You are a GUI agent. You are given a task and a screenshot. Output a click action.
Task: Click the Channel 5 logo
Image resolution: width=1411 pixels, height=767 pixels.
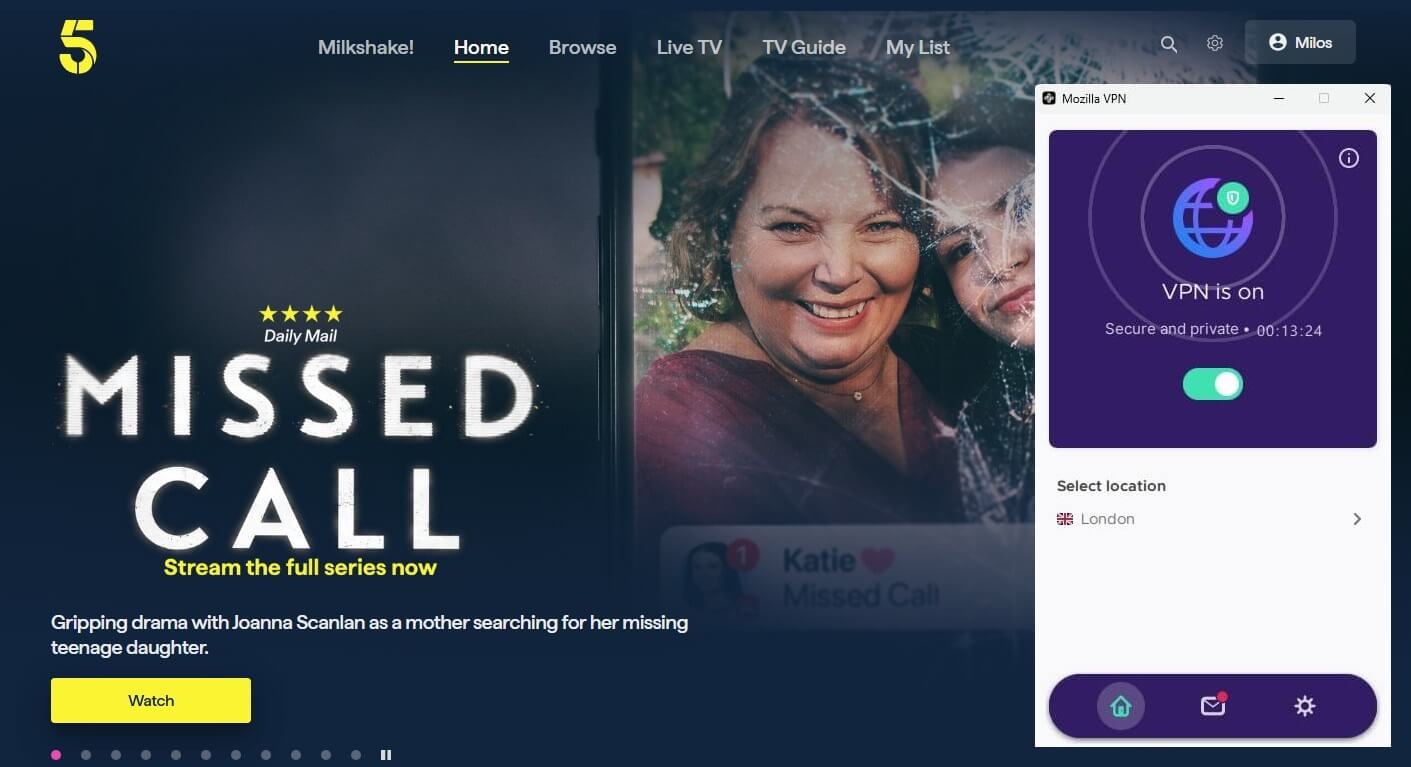click(77, 47)
